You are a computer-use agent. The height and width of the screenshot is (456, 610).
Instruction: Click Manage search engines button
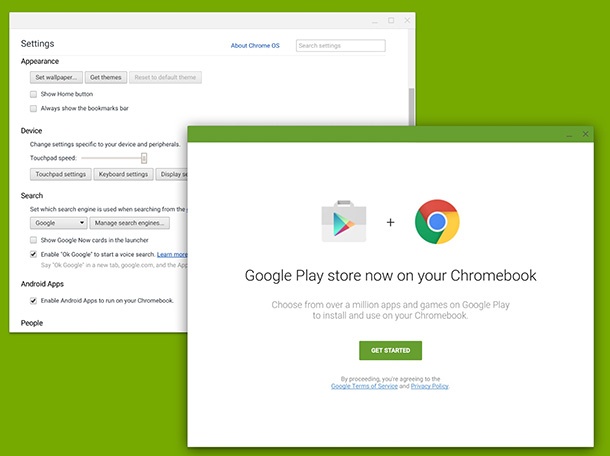[130, 223]
